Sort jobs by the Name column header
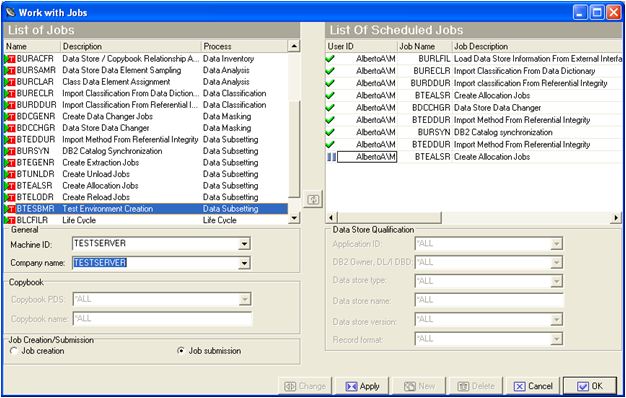The height and width of the screenshot is (398, 626). point(32,46)
